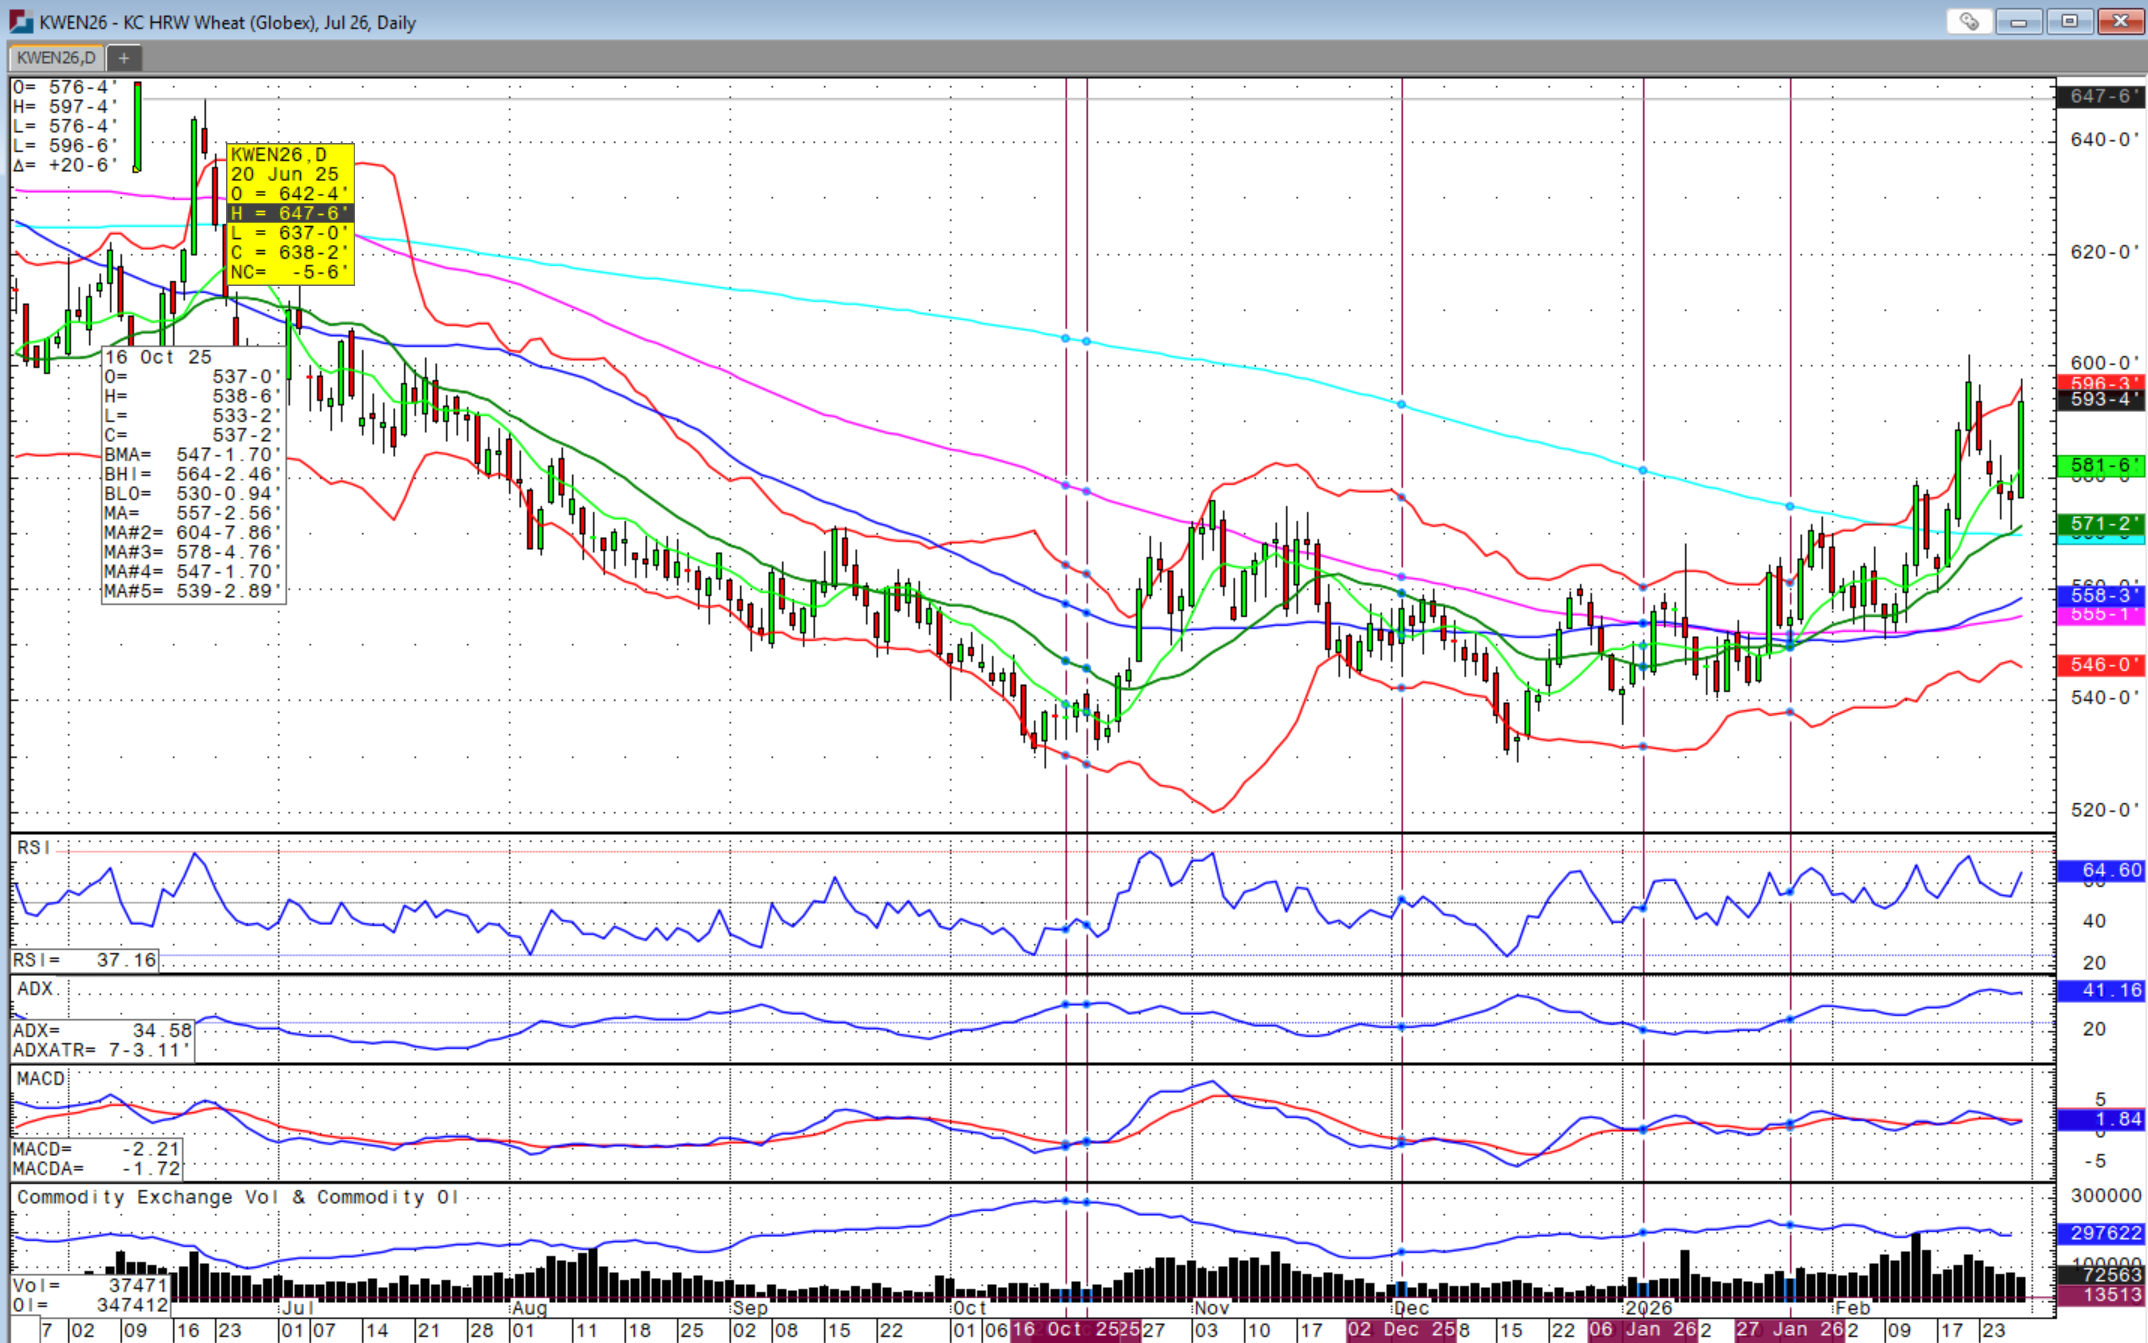Click the blue 64.60 RSI value label
This screenshot has height=1343, width=2148.
point(2100,870)
